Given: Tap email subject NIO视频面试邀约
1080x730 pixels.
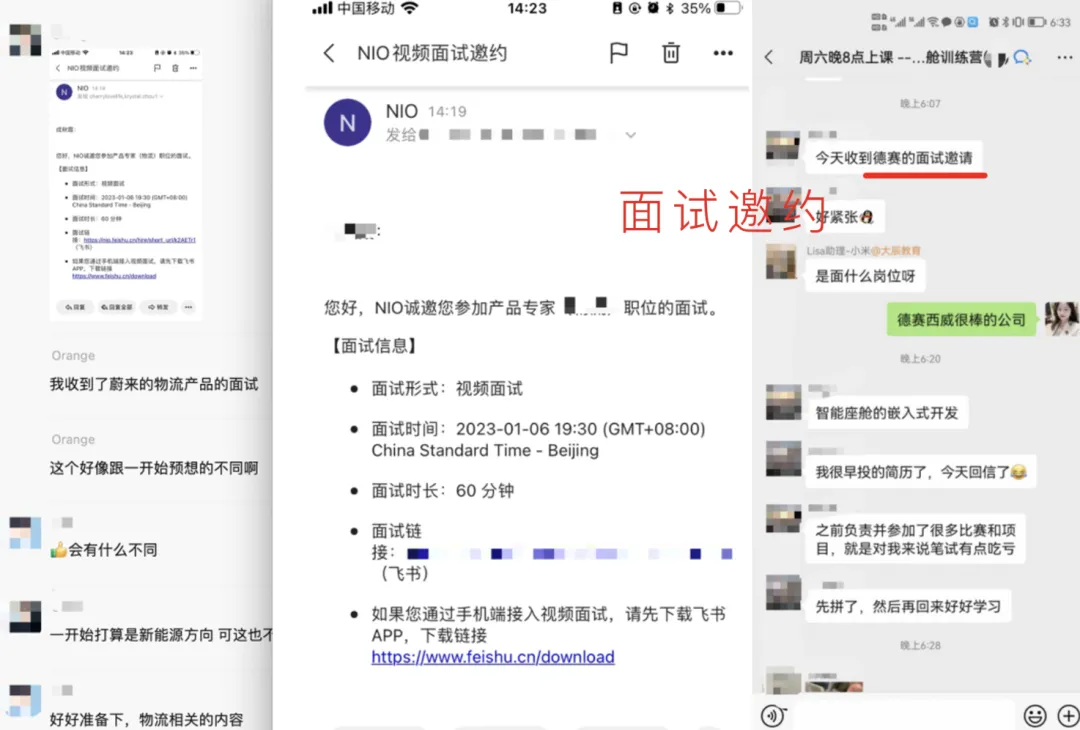Looking at the screenshot, I should [x=432, y=53].
